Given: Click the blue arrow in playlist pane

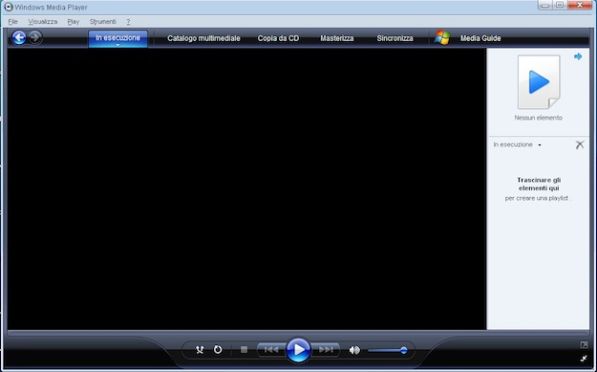Looking at the screenshot, I should 578,57.
